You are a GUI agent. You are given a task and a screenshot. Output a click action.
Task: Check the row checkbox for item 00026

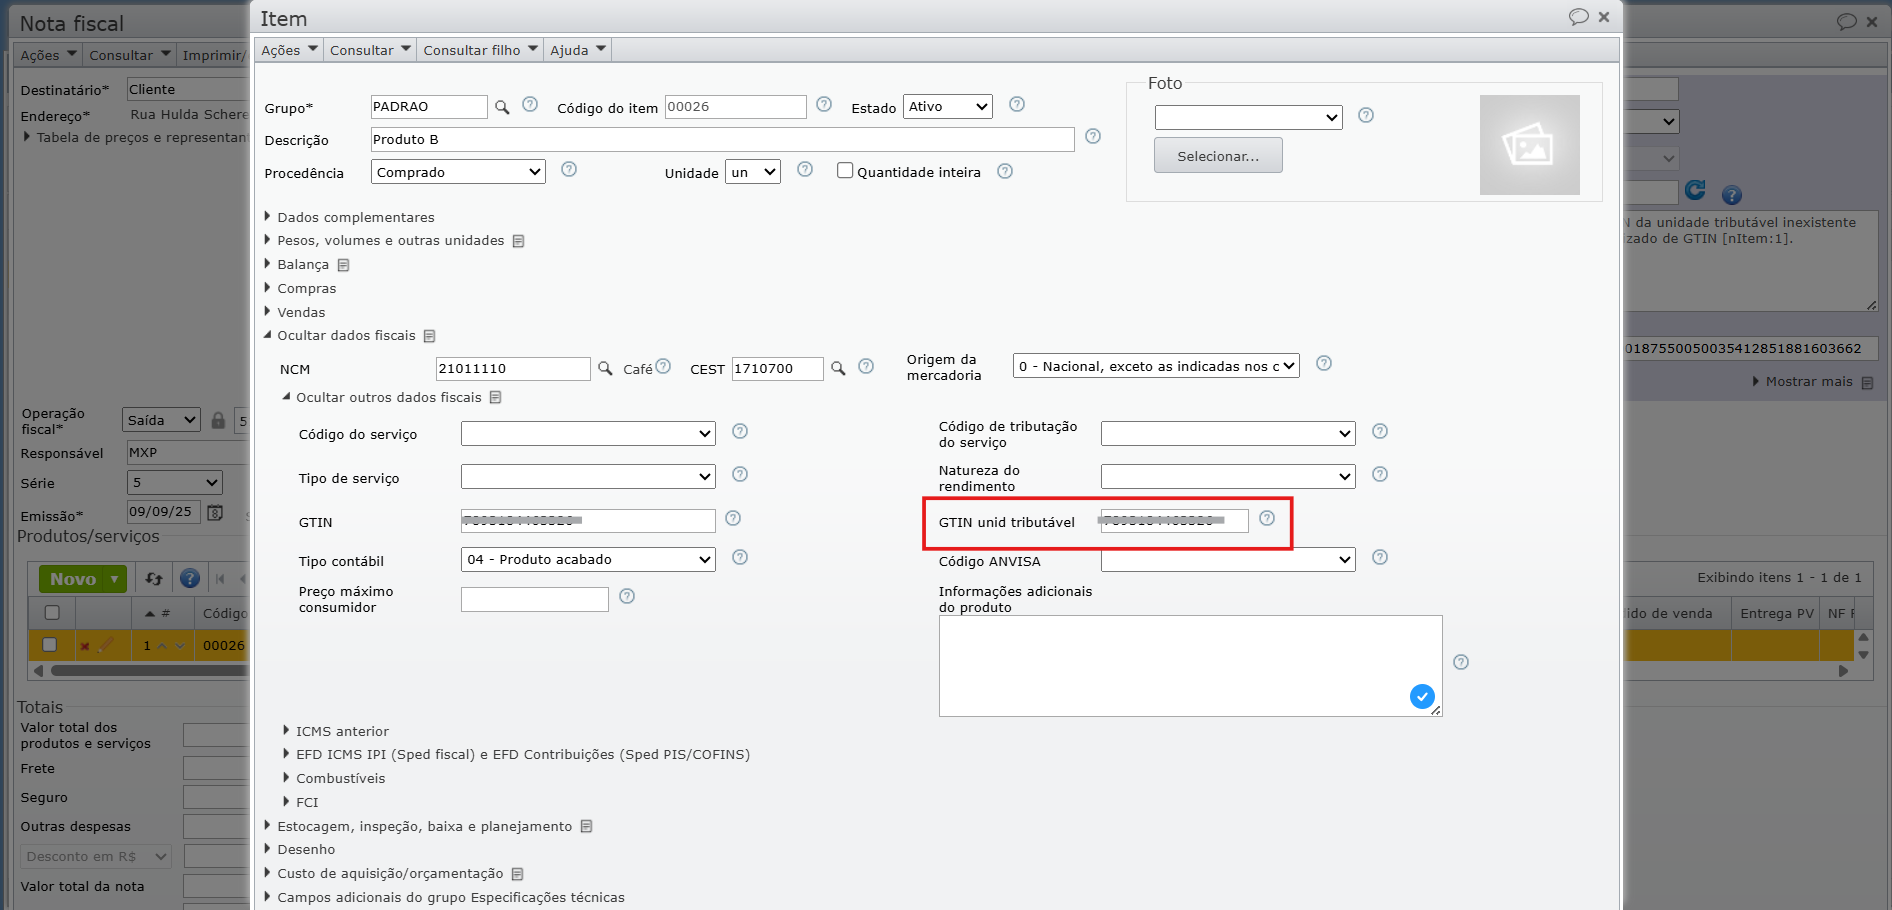click(x=50, y=645)
